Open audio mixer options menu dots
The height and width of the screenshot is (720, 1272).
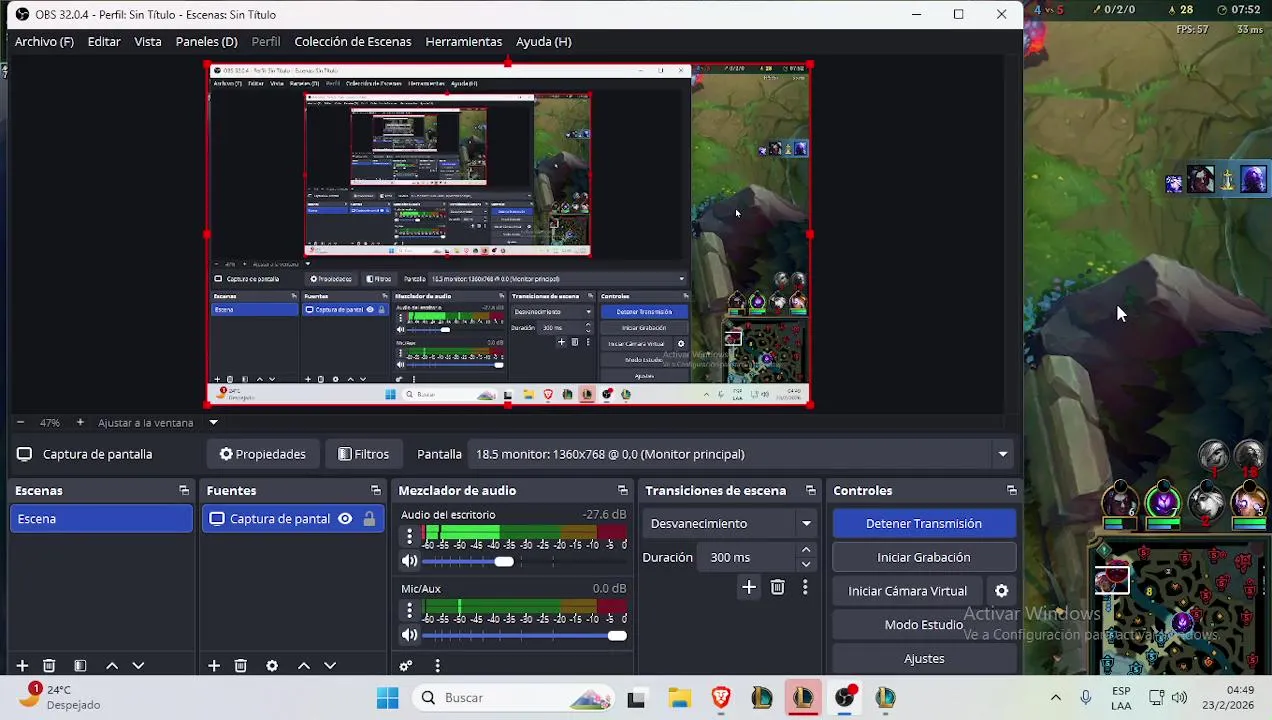point(437,666)
